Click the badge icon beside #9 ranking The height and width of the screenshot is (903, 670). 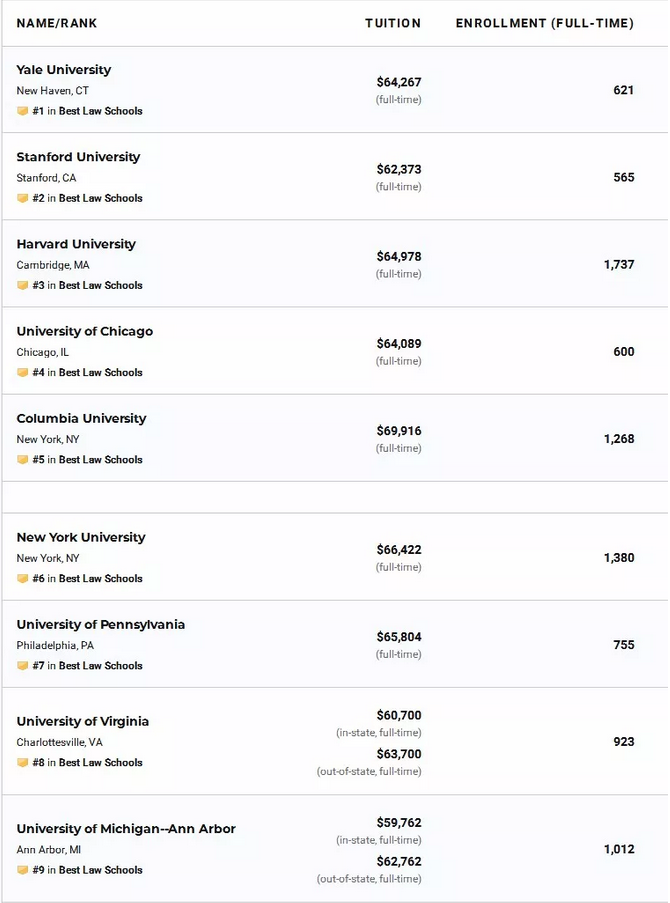pyautogui.click(x=22, y=870)
